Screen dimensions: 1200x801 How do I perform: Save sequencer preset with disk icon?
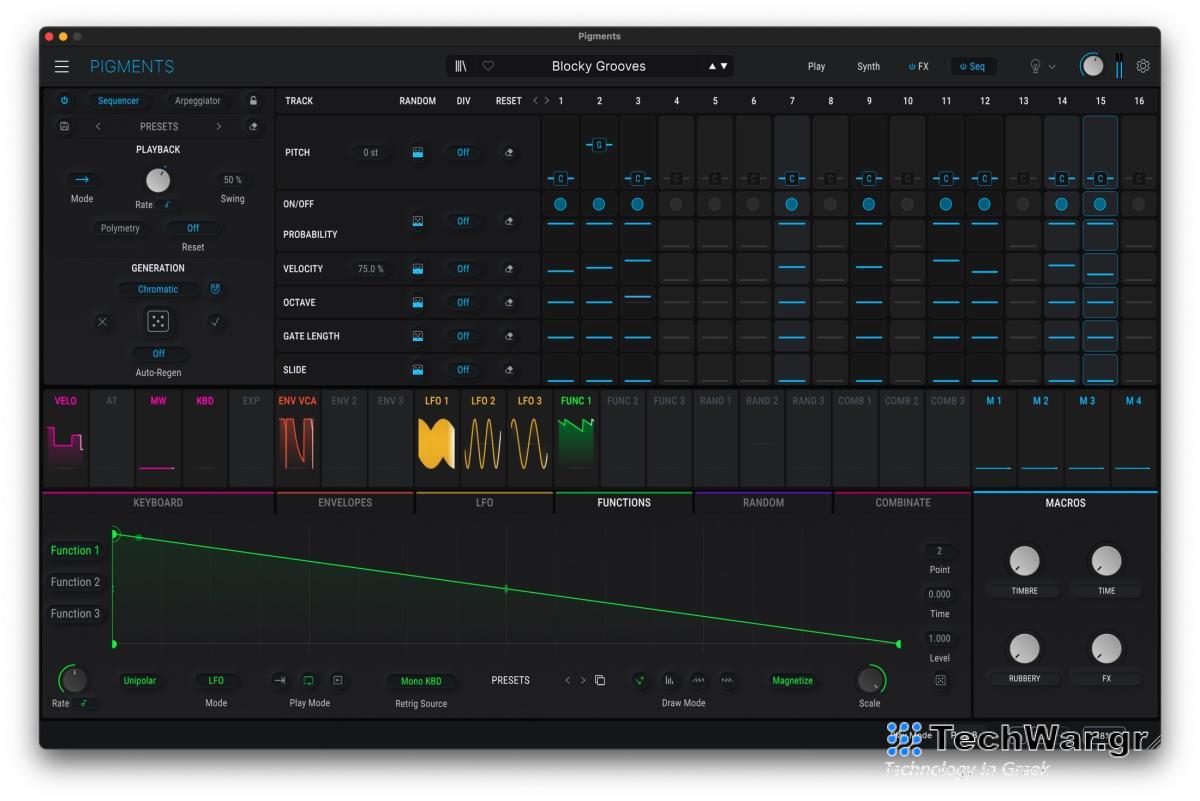pos(65,127)
